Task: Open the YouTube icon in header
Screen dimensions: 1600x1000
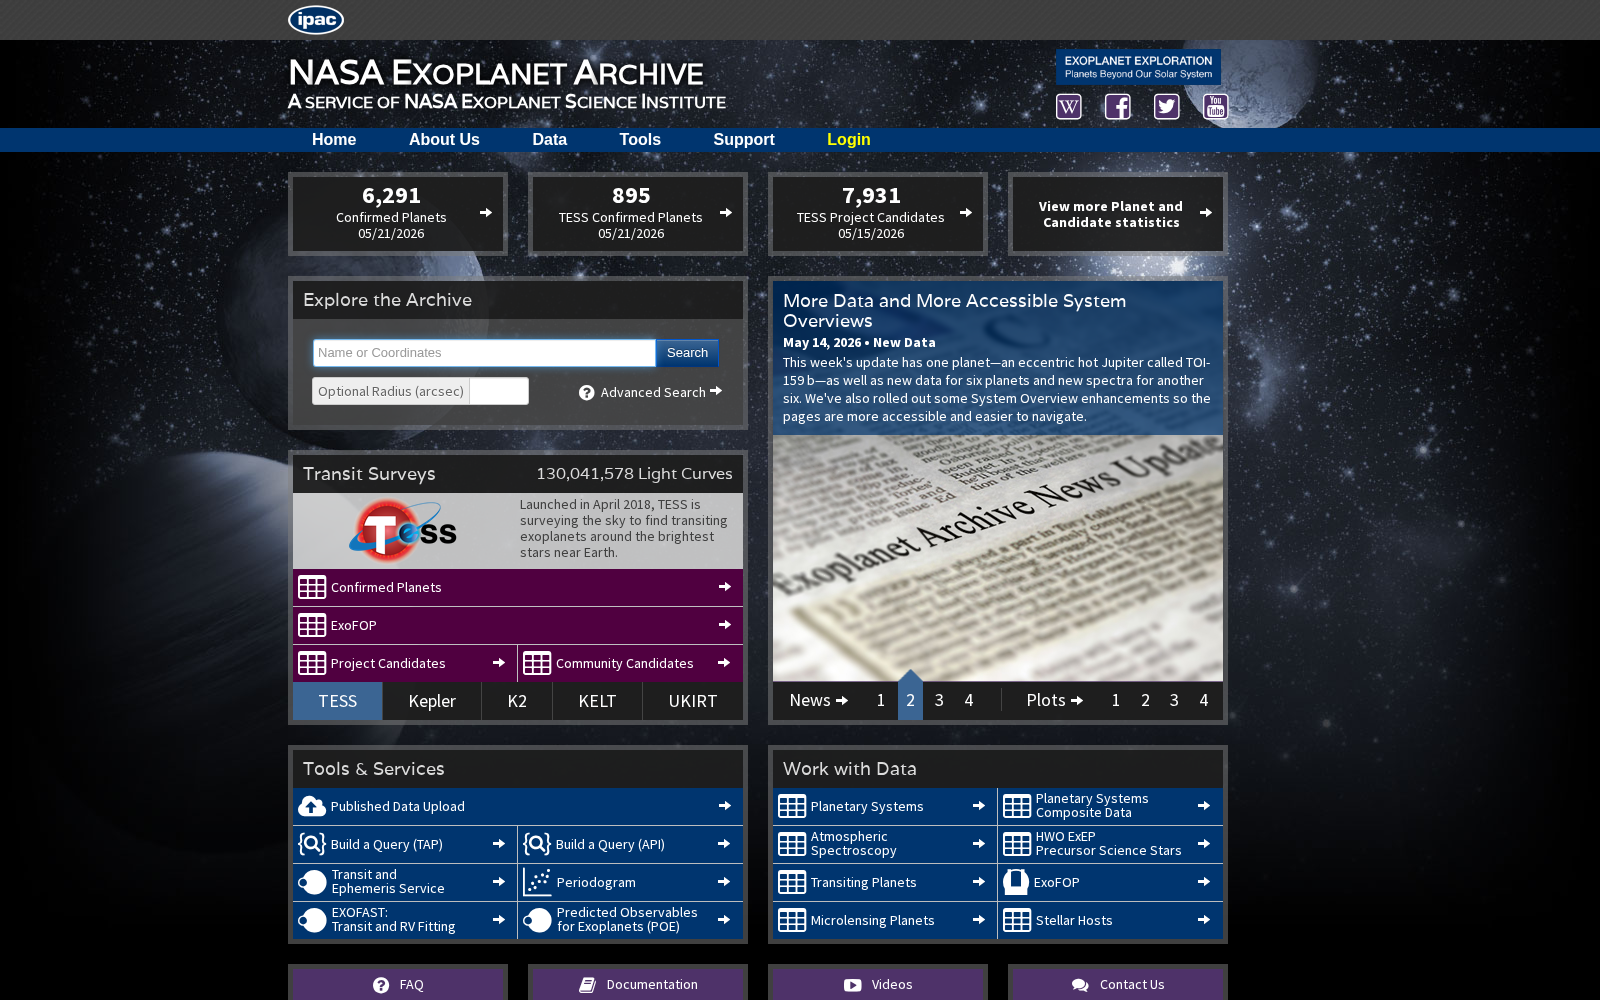Action: click(1216, 107)
